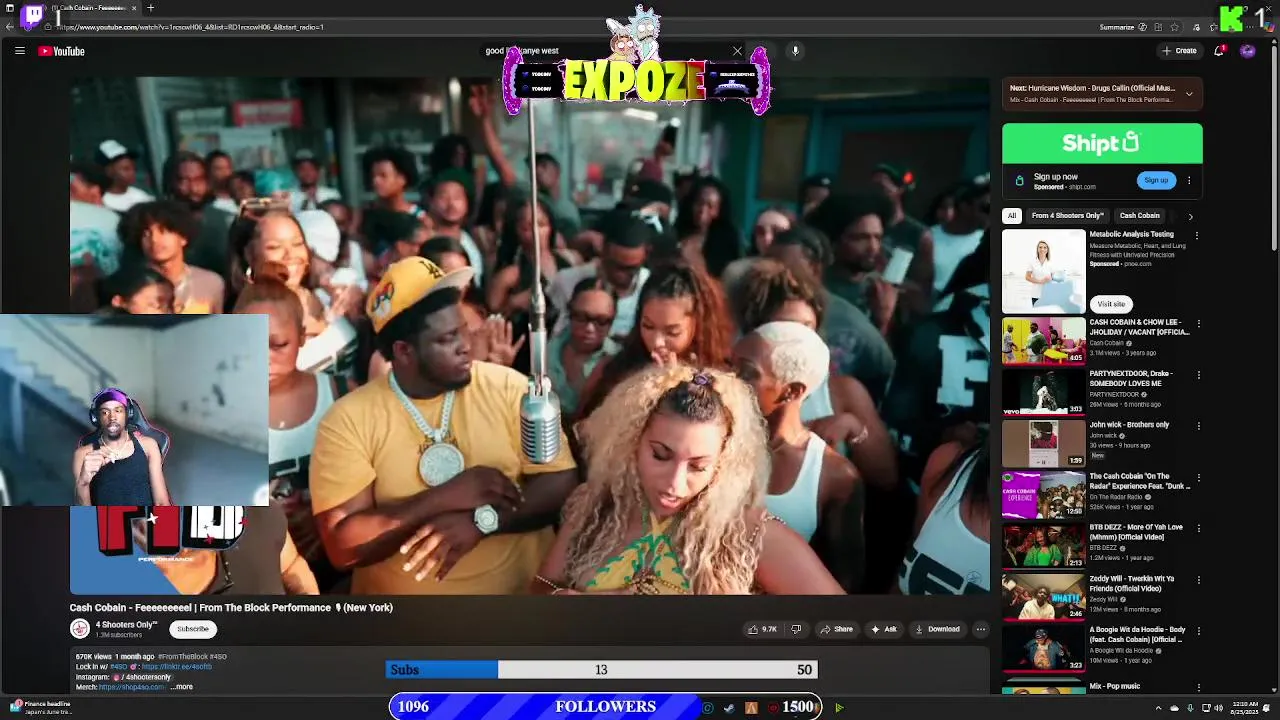Click the Summarize button in address bar
The height and width of the screenshot is (720, 1280).
tap(1117, 27)
